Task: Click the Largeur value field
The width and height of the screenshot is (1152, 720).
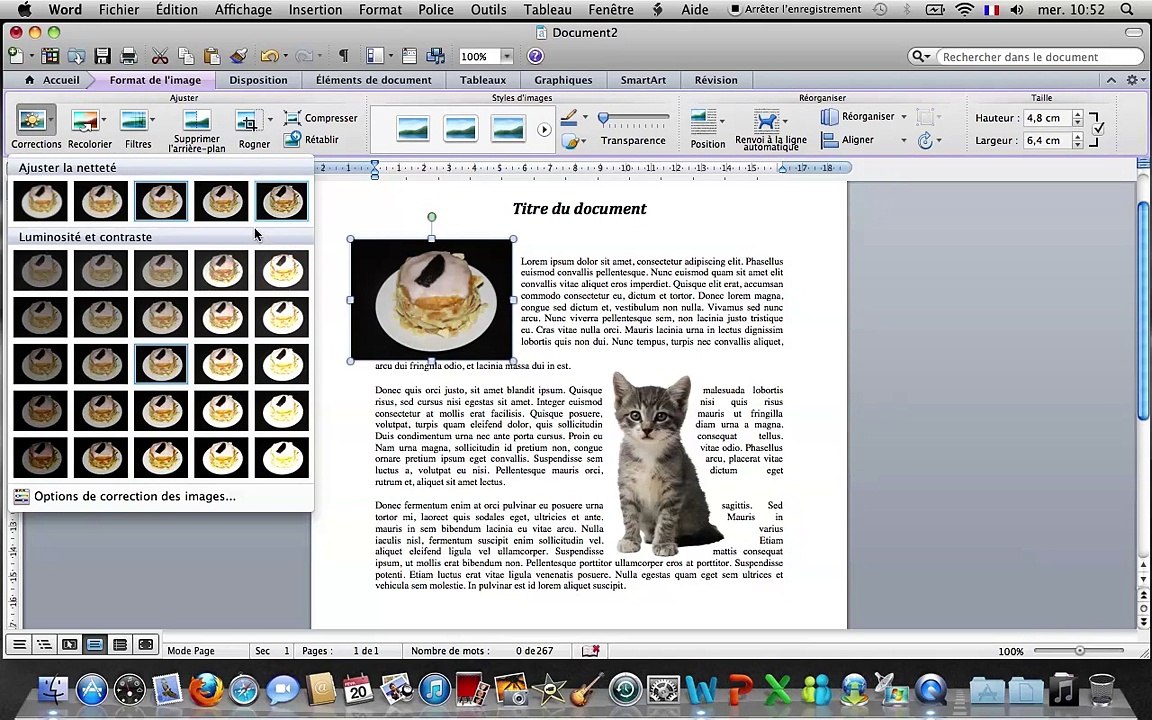Action: point(1047,140)
